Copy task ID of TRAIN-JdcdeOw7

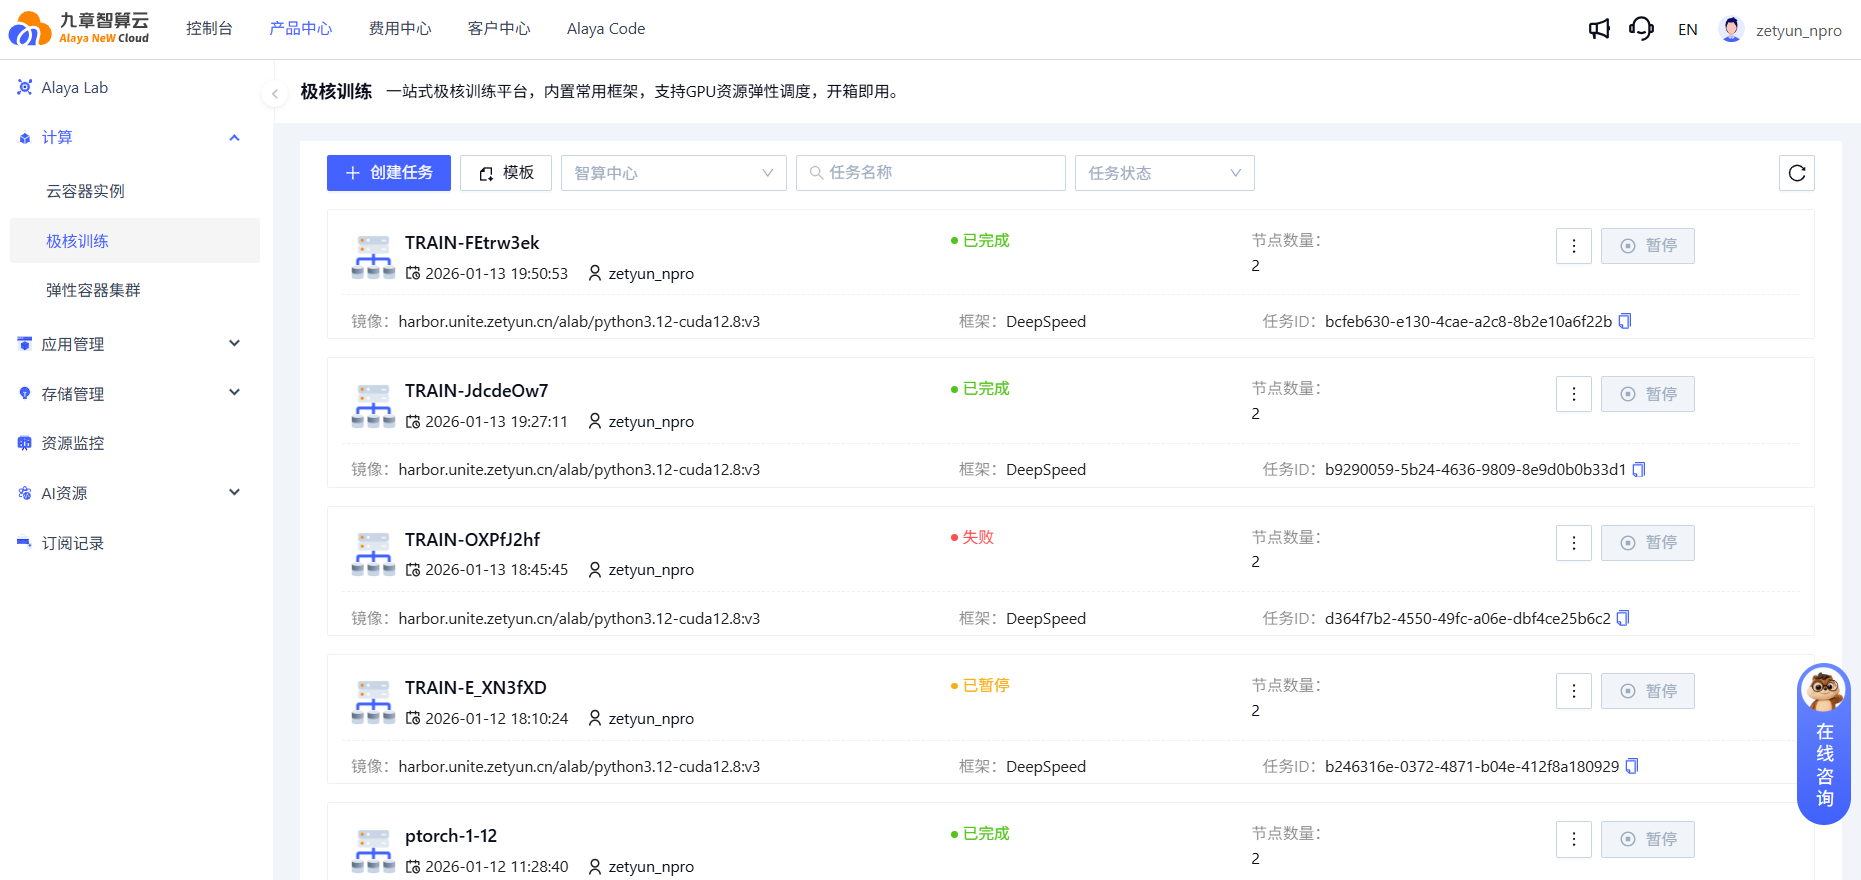pos(1639,469)
